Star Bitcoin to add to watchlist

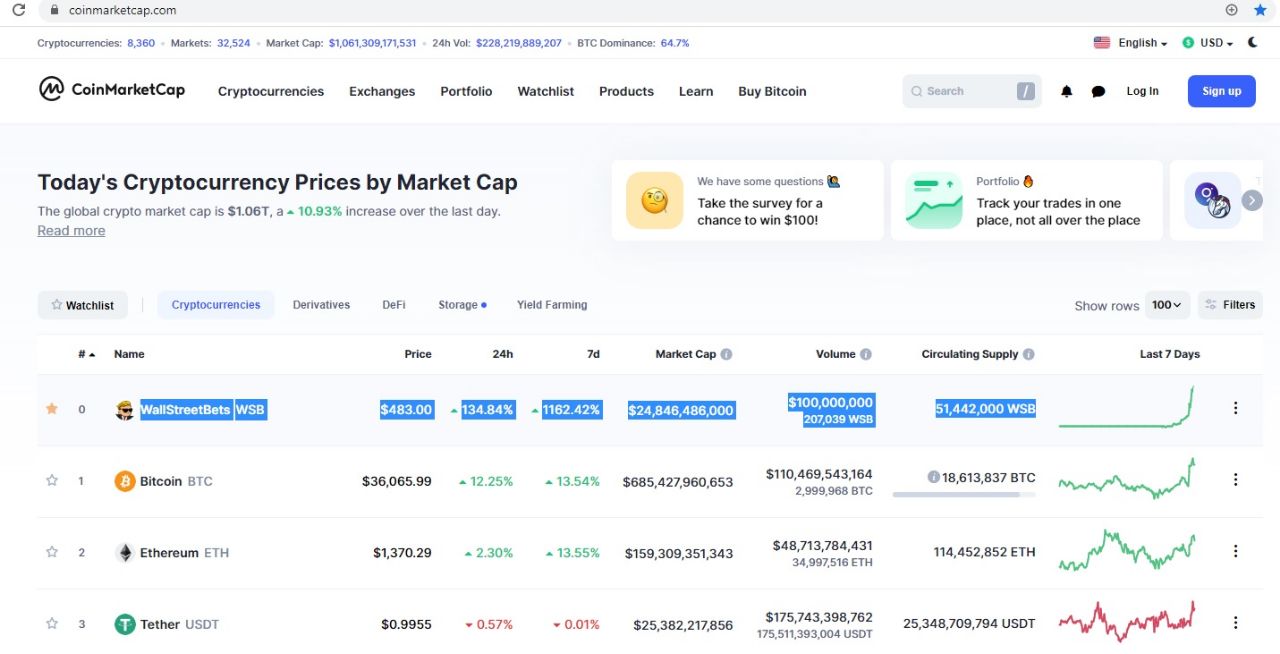pos(52,480)
